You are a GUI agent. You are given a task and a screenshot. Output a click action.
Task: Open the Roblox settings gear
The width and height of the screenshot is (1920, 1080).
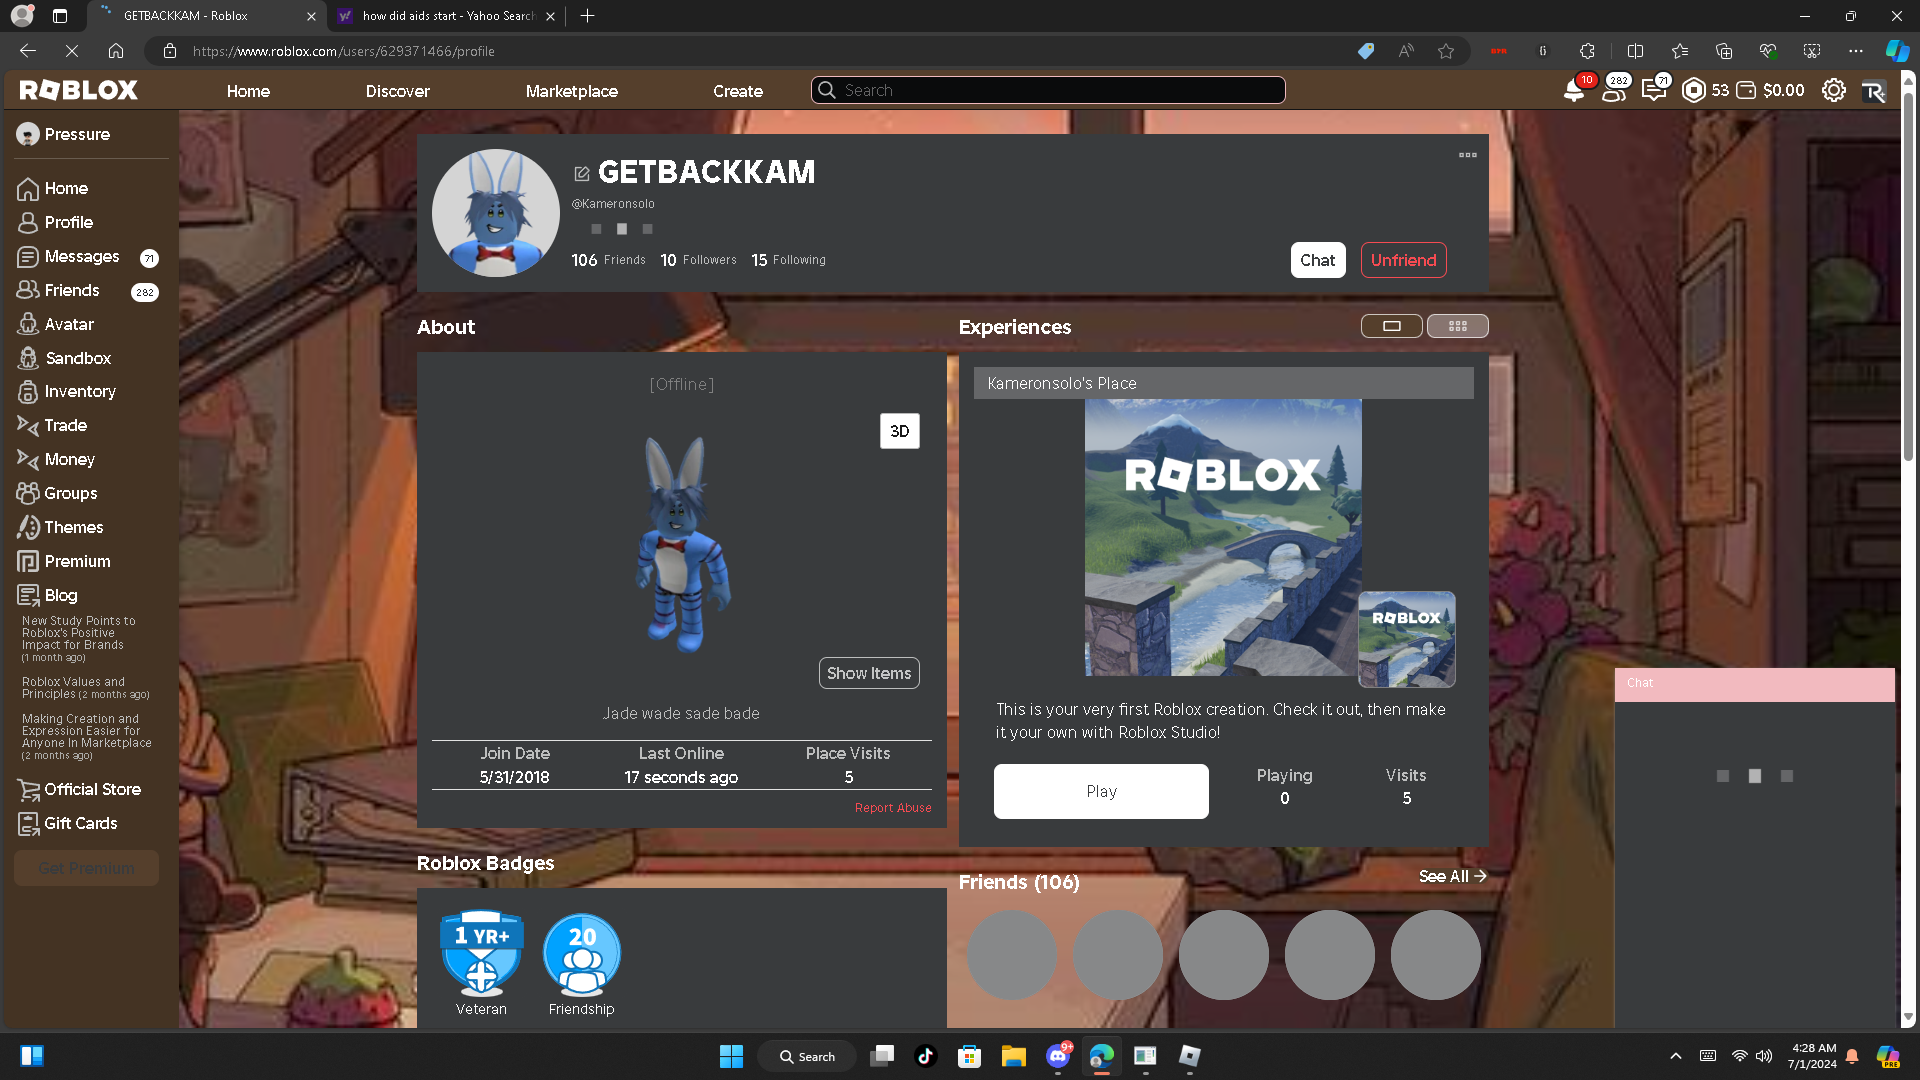tap(1834, 91)
